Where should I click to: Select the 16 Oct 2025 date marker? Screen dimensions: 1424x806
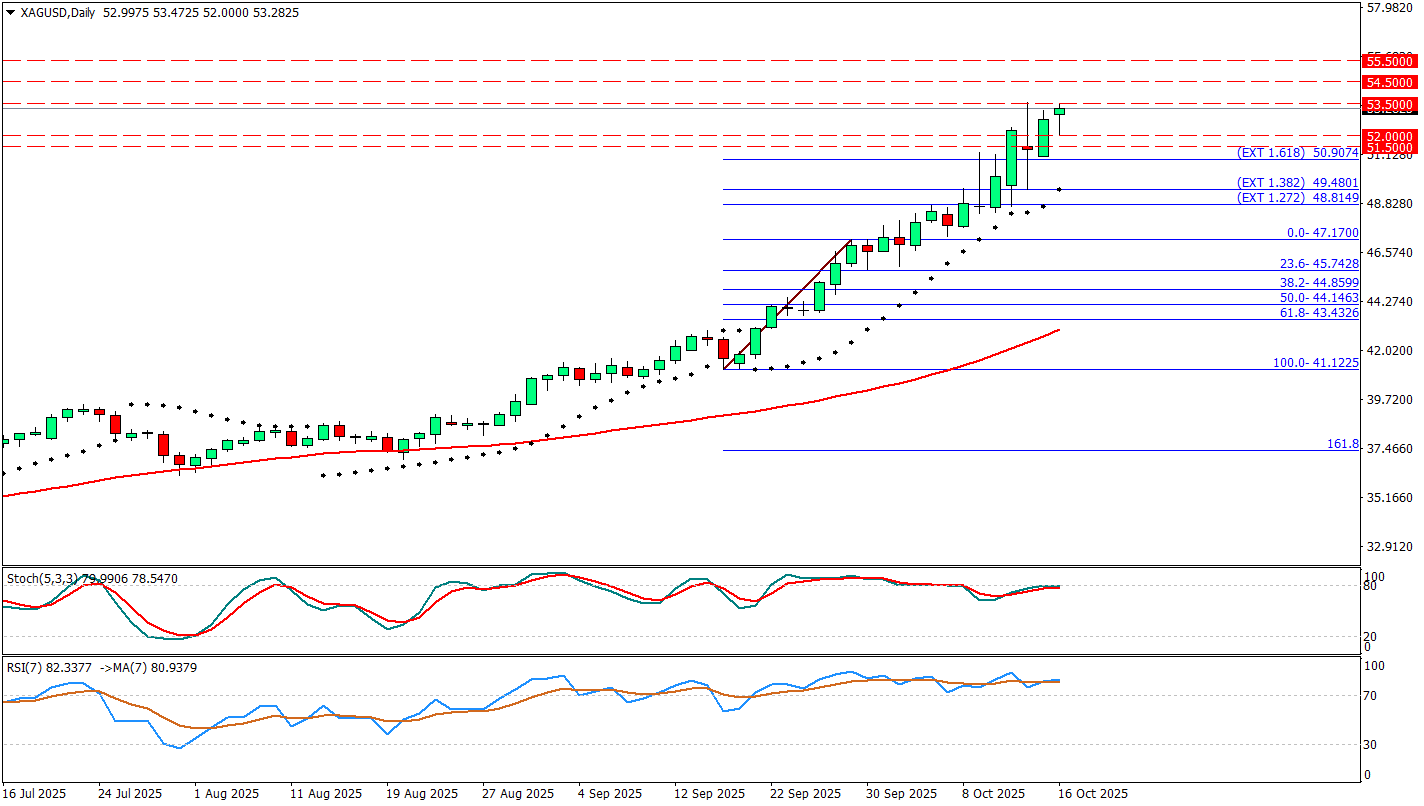pos(1092,794)
